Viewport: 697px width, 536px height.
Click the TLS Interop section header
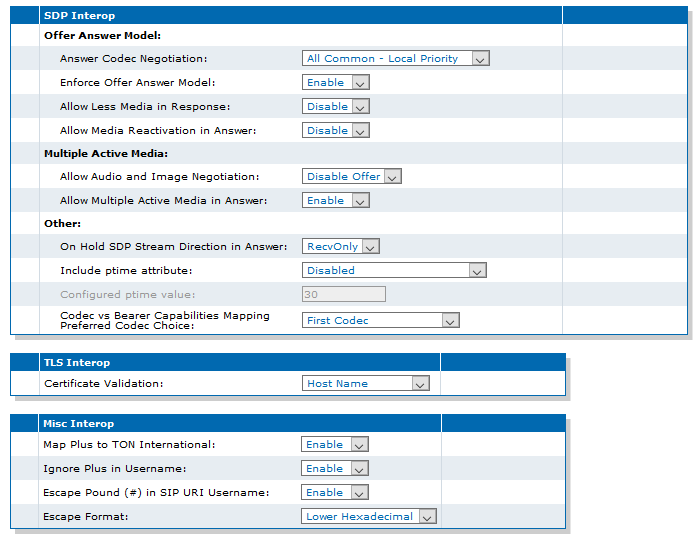click(76, 363)
